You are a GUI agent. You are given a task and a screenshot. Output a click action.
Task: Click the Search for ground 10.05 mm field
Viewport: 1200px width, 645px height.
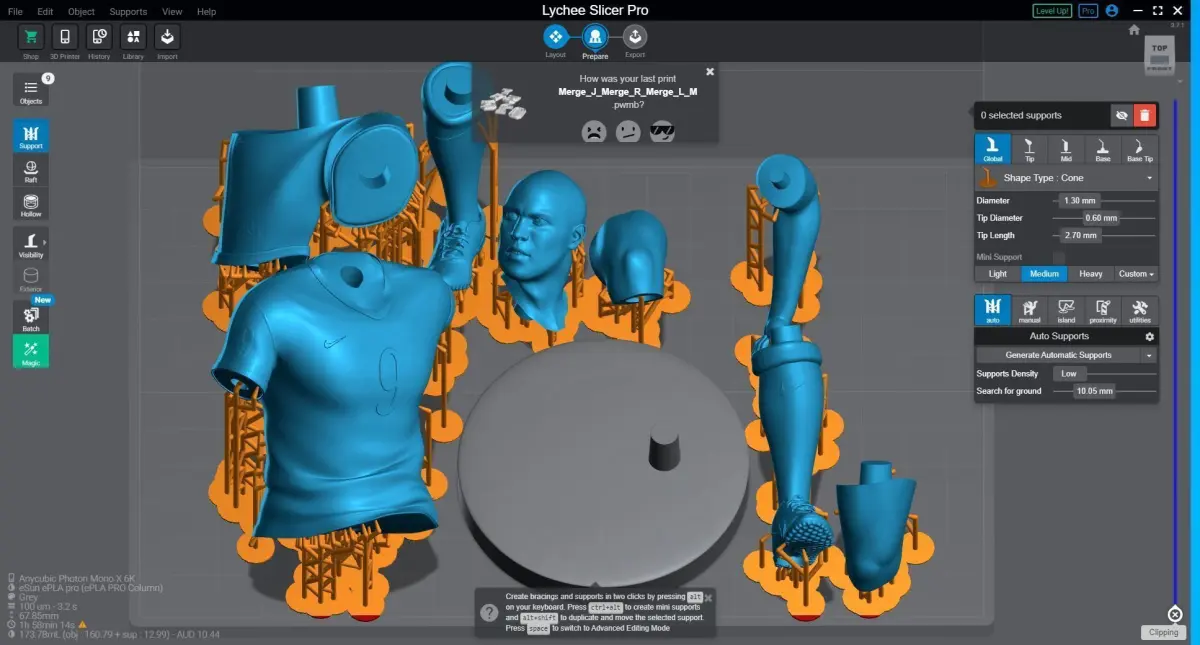pos(1094,391)
